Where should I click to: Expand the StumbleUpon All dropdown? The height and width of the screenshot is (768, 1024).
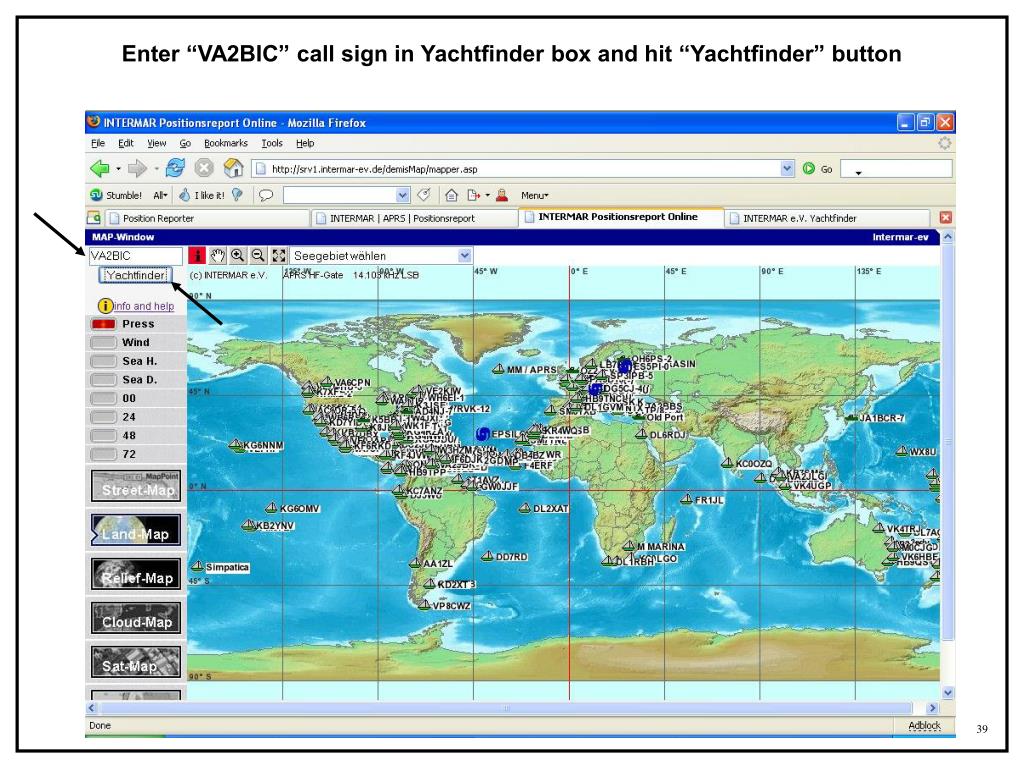[161, 195]
